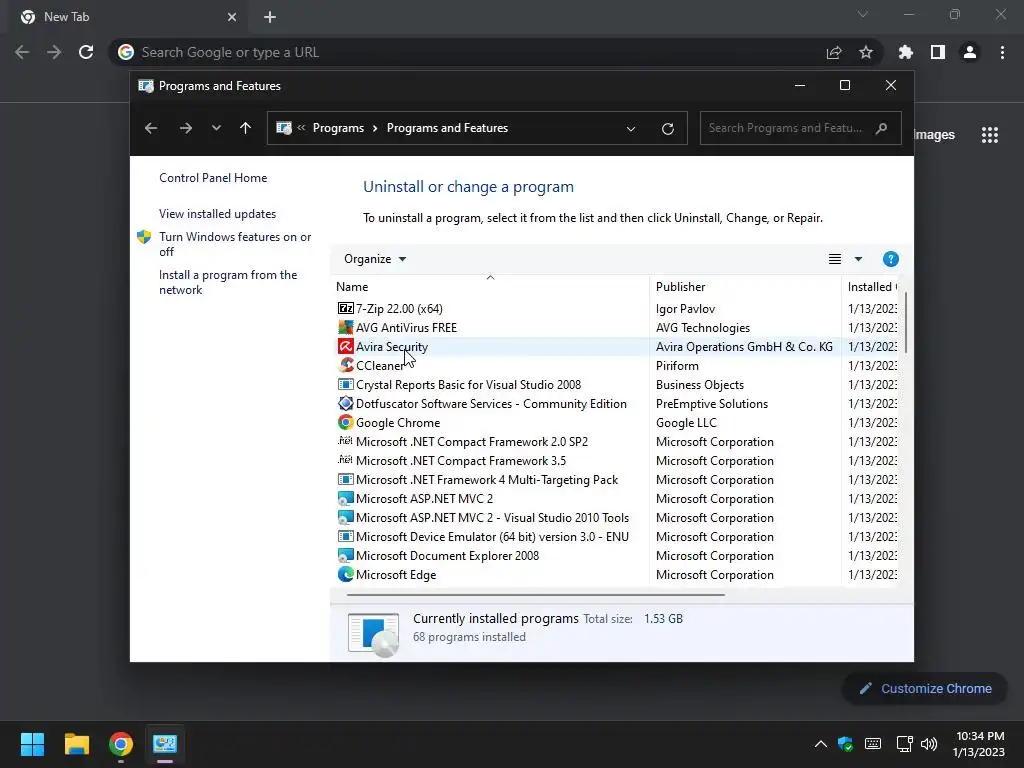
Task: Open Install a program from the network
Action: pyautogui.click(x=228, y=282)
